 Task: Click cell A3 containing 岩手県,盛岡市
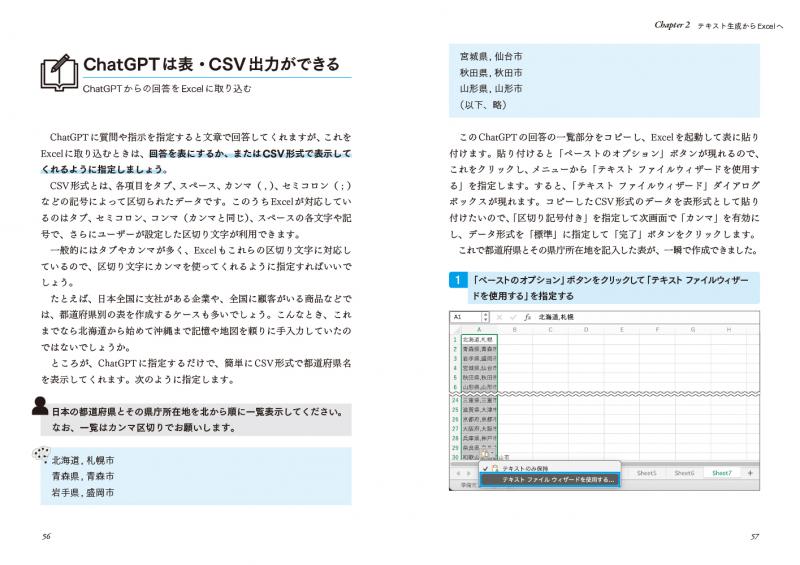click(x=479, y=359)
